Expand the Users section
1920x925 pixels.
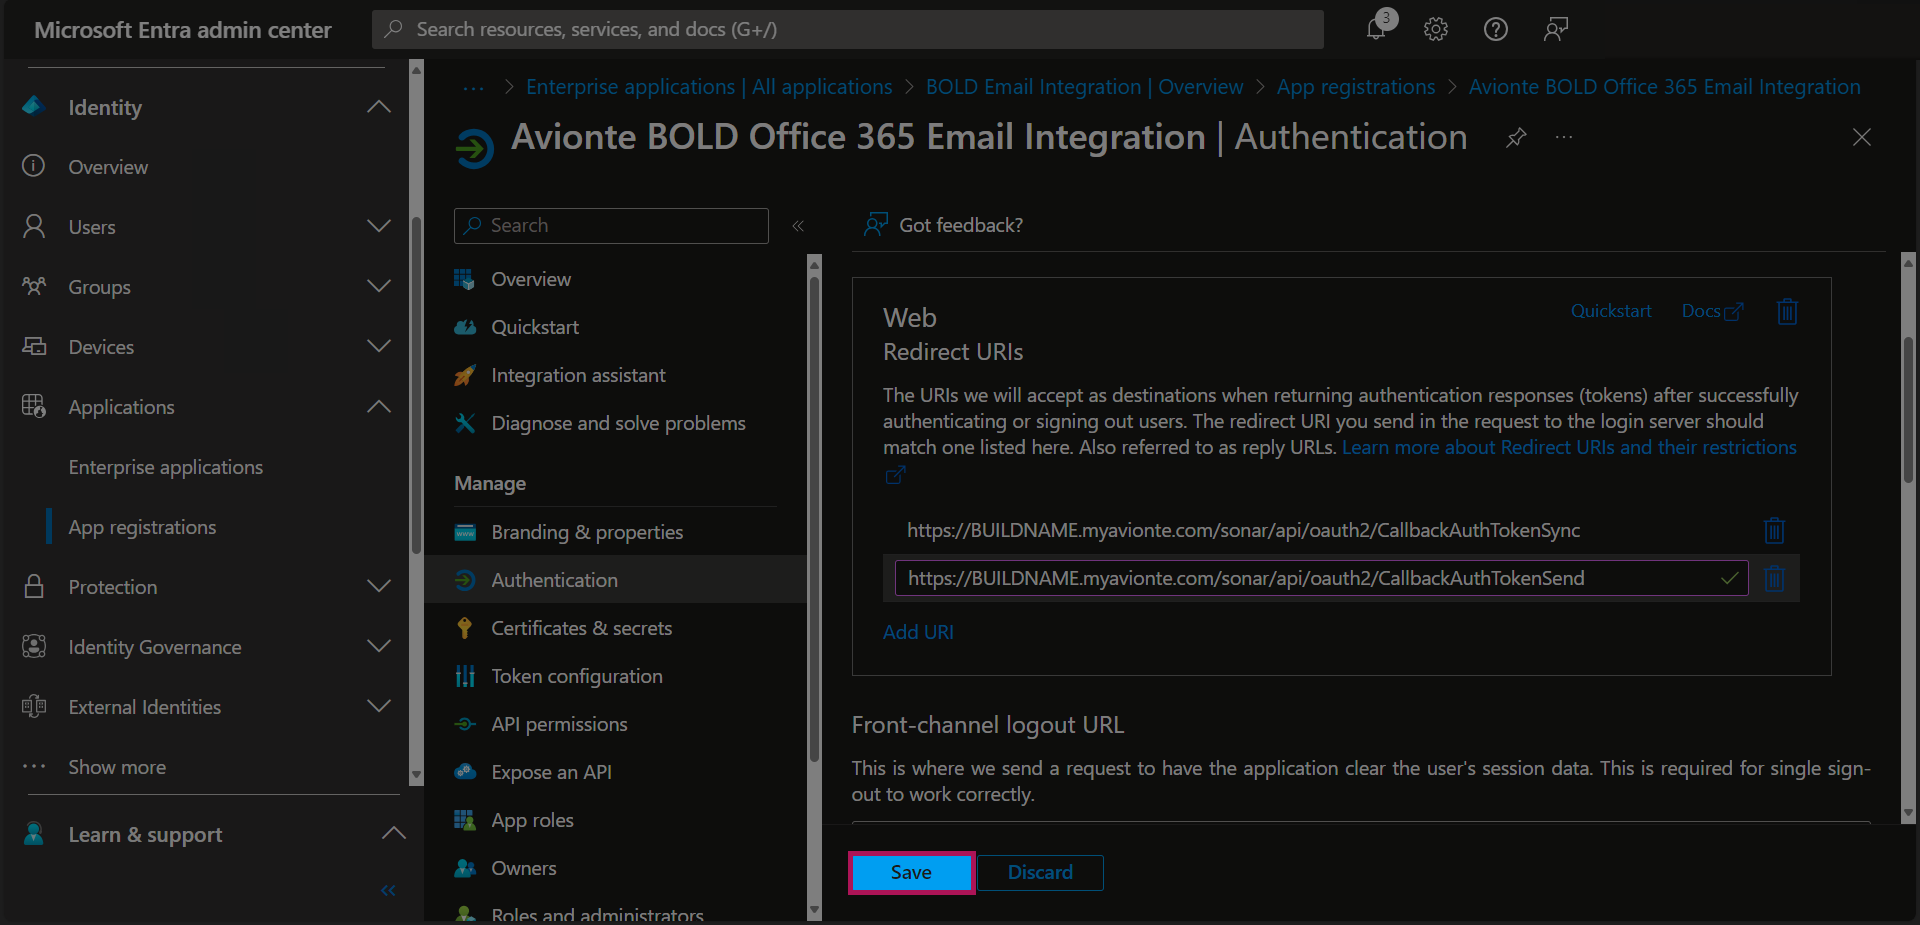pos(378,227)
